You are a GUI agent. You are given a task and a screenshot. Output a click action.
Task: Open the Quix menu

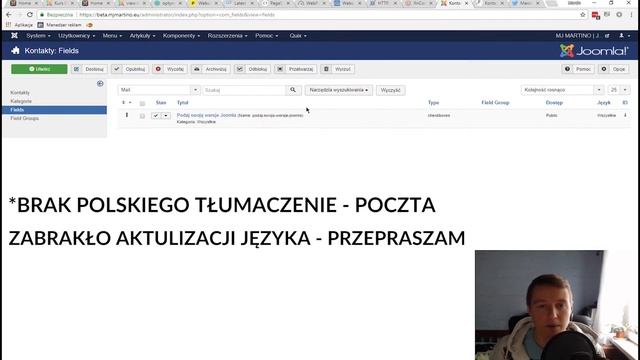click(298, 36)
